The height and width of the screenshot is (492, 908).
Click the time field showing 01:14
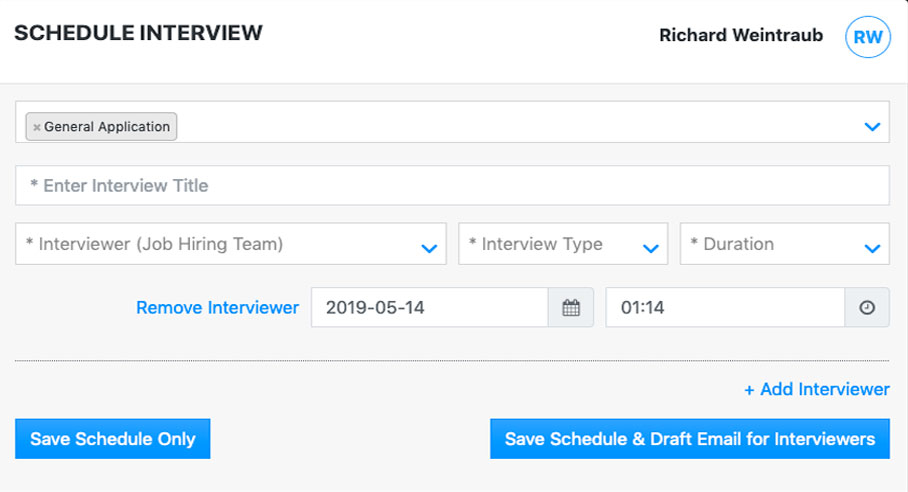pyautogui.click(x=725, y=308)
